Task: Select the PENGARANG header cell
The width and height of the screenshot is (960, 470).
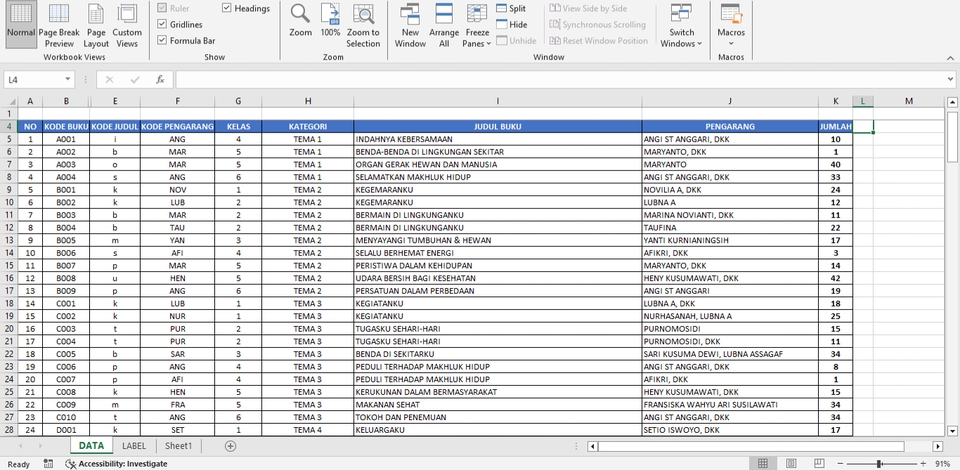Action: tap(730, 127)
